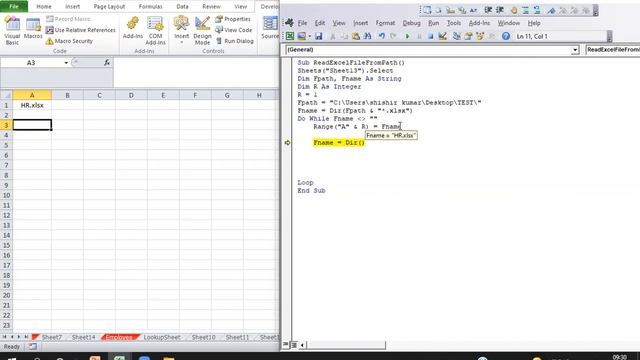This screenshot has height=360, width=640.
Task: Open VBA editor Help menu
Action: [x=534, y=23]
